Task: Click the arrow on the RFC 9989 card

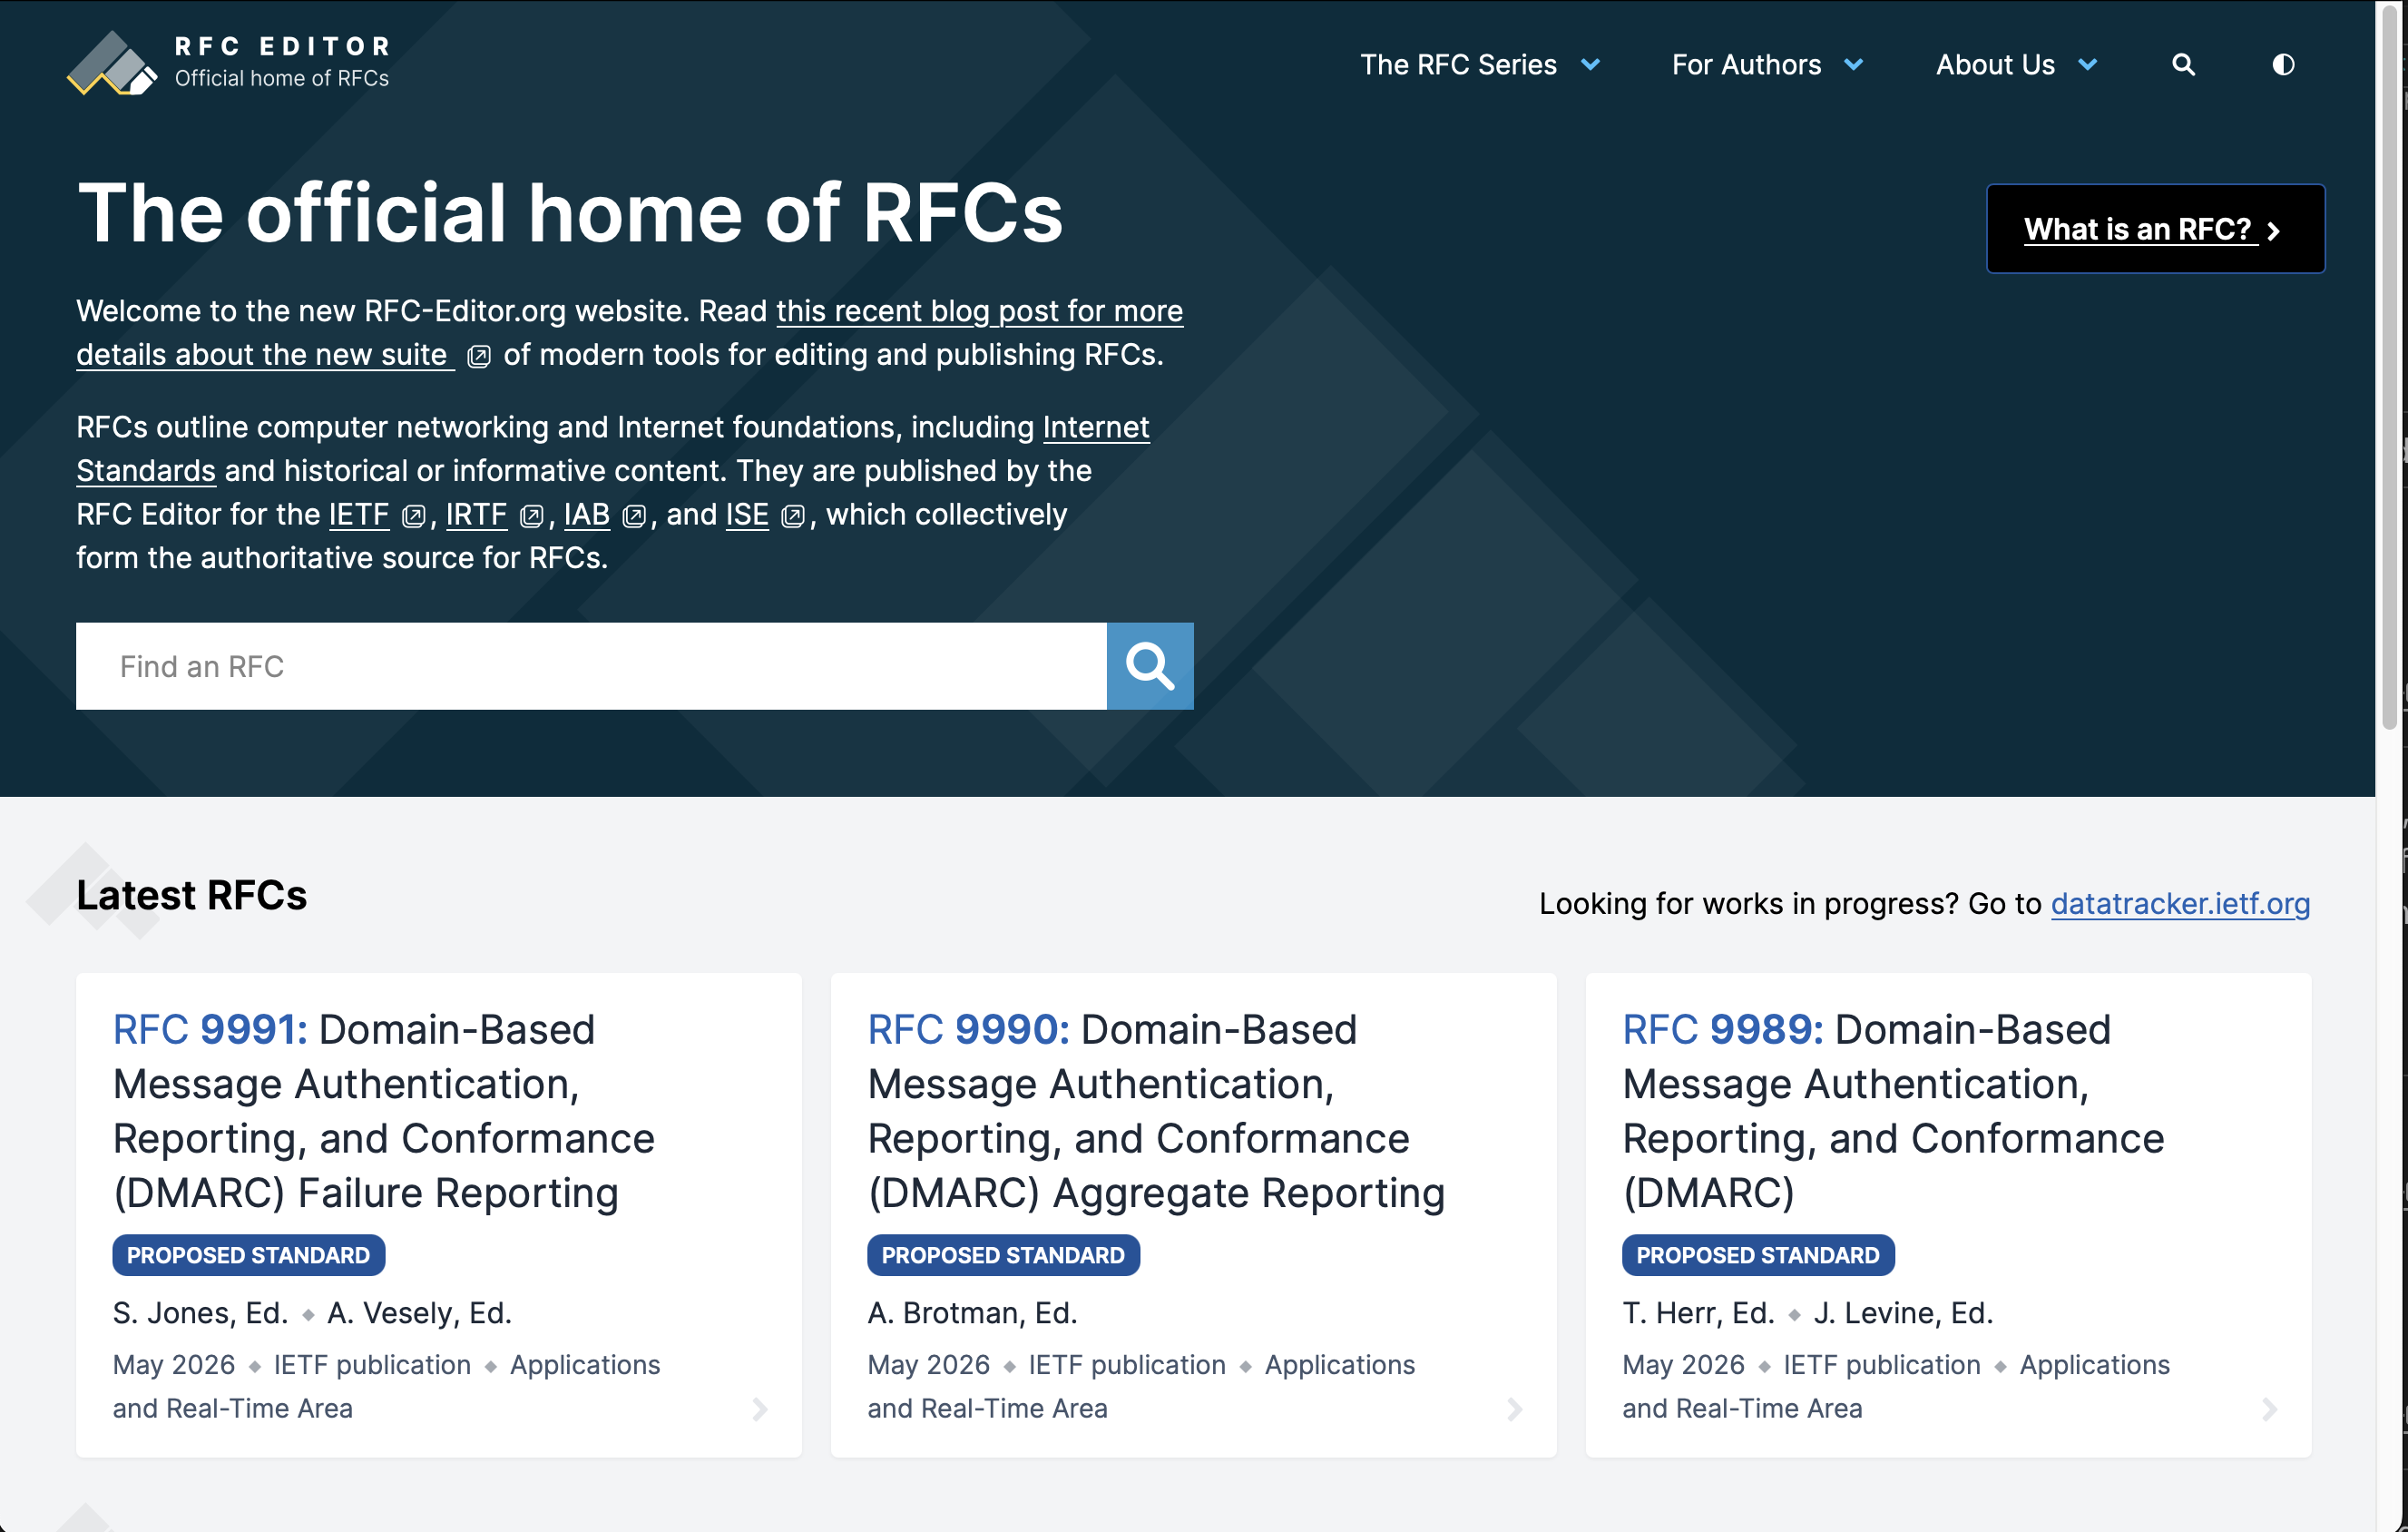Action: point(2270,1409)
